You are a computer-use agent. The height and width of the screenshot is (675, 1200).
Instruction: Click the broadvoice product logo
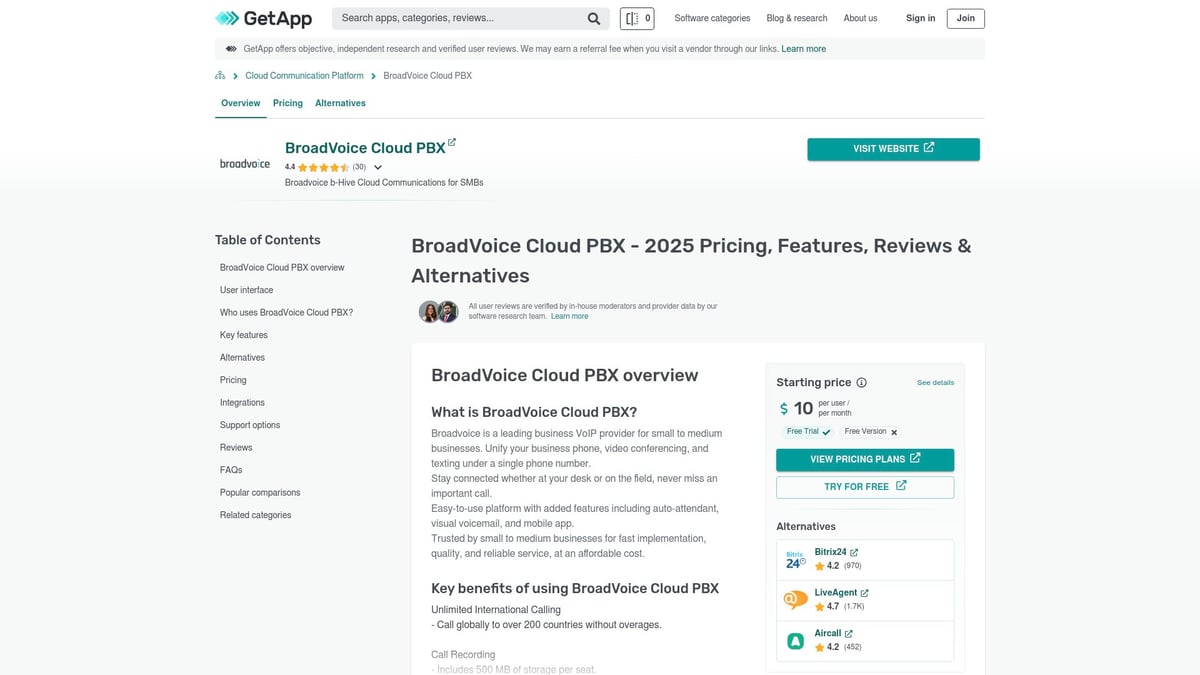[245, 164]
